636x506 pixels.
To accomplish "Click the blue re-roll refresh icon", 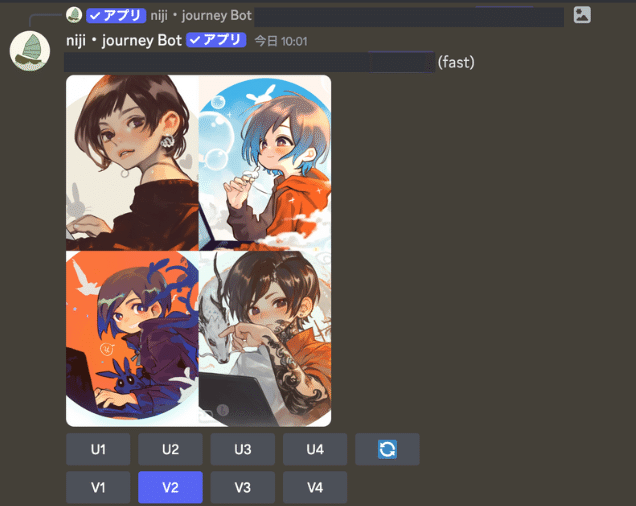I will click(387, 449).
